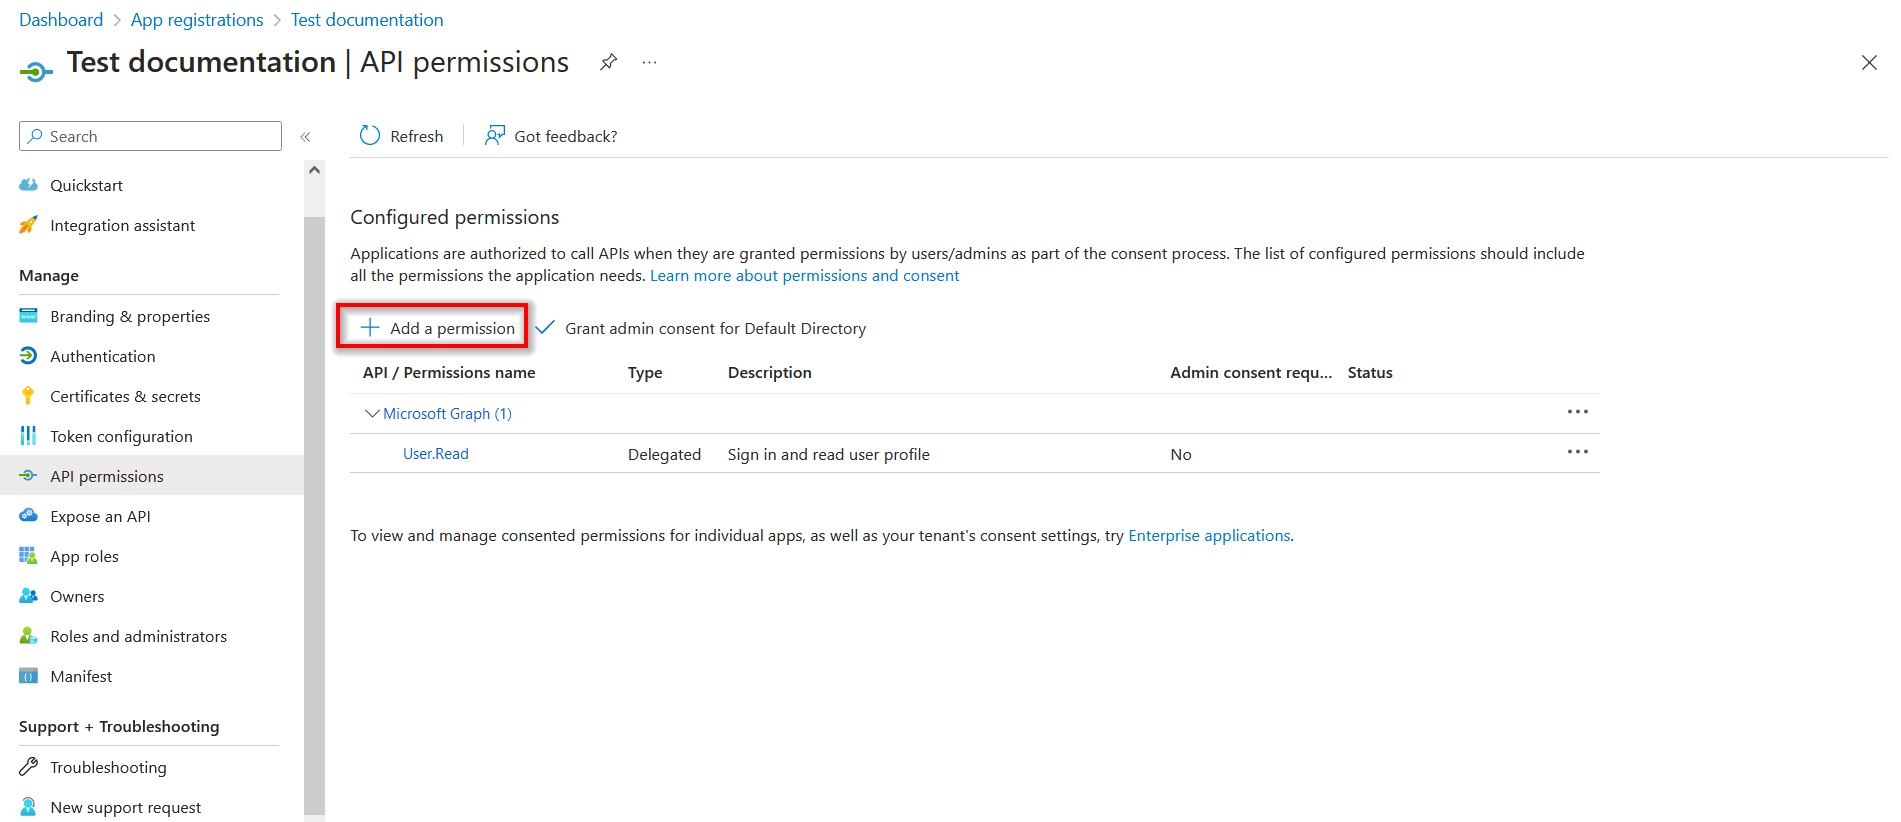Click the Token configuration bars icon
The height and width of the screenshot is (822, 1901).
click(28, 436)
